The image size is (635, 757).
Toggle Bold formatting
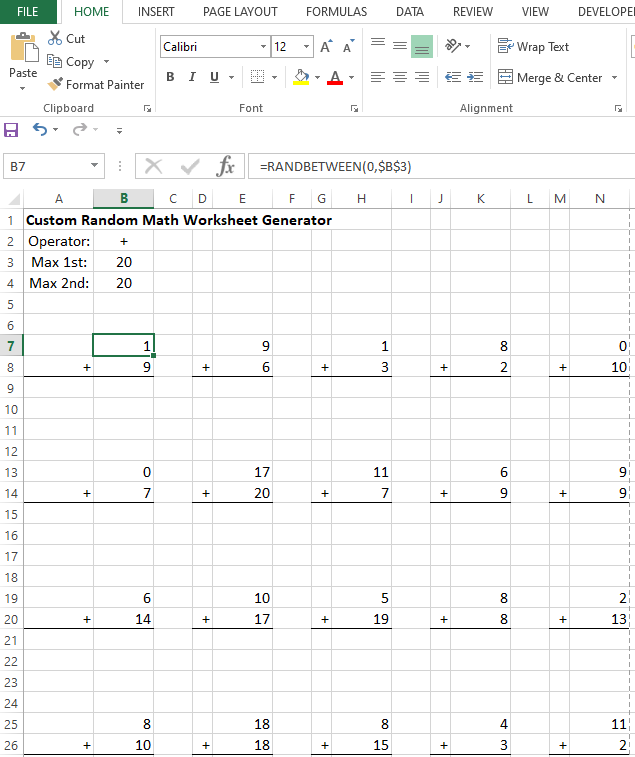tap(170, 77)
